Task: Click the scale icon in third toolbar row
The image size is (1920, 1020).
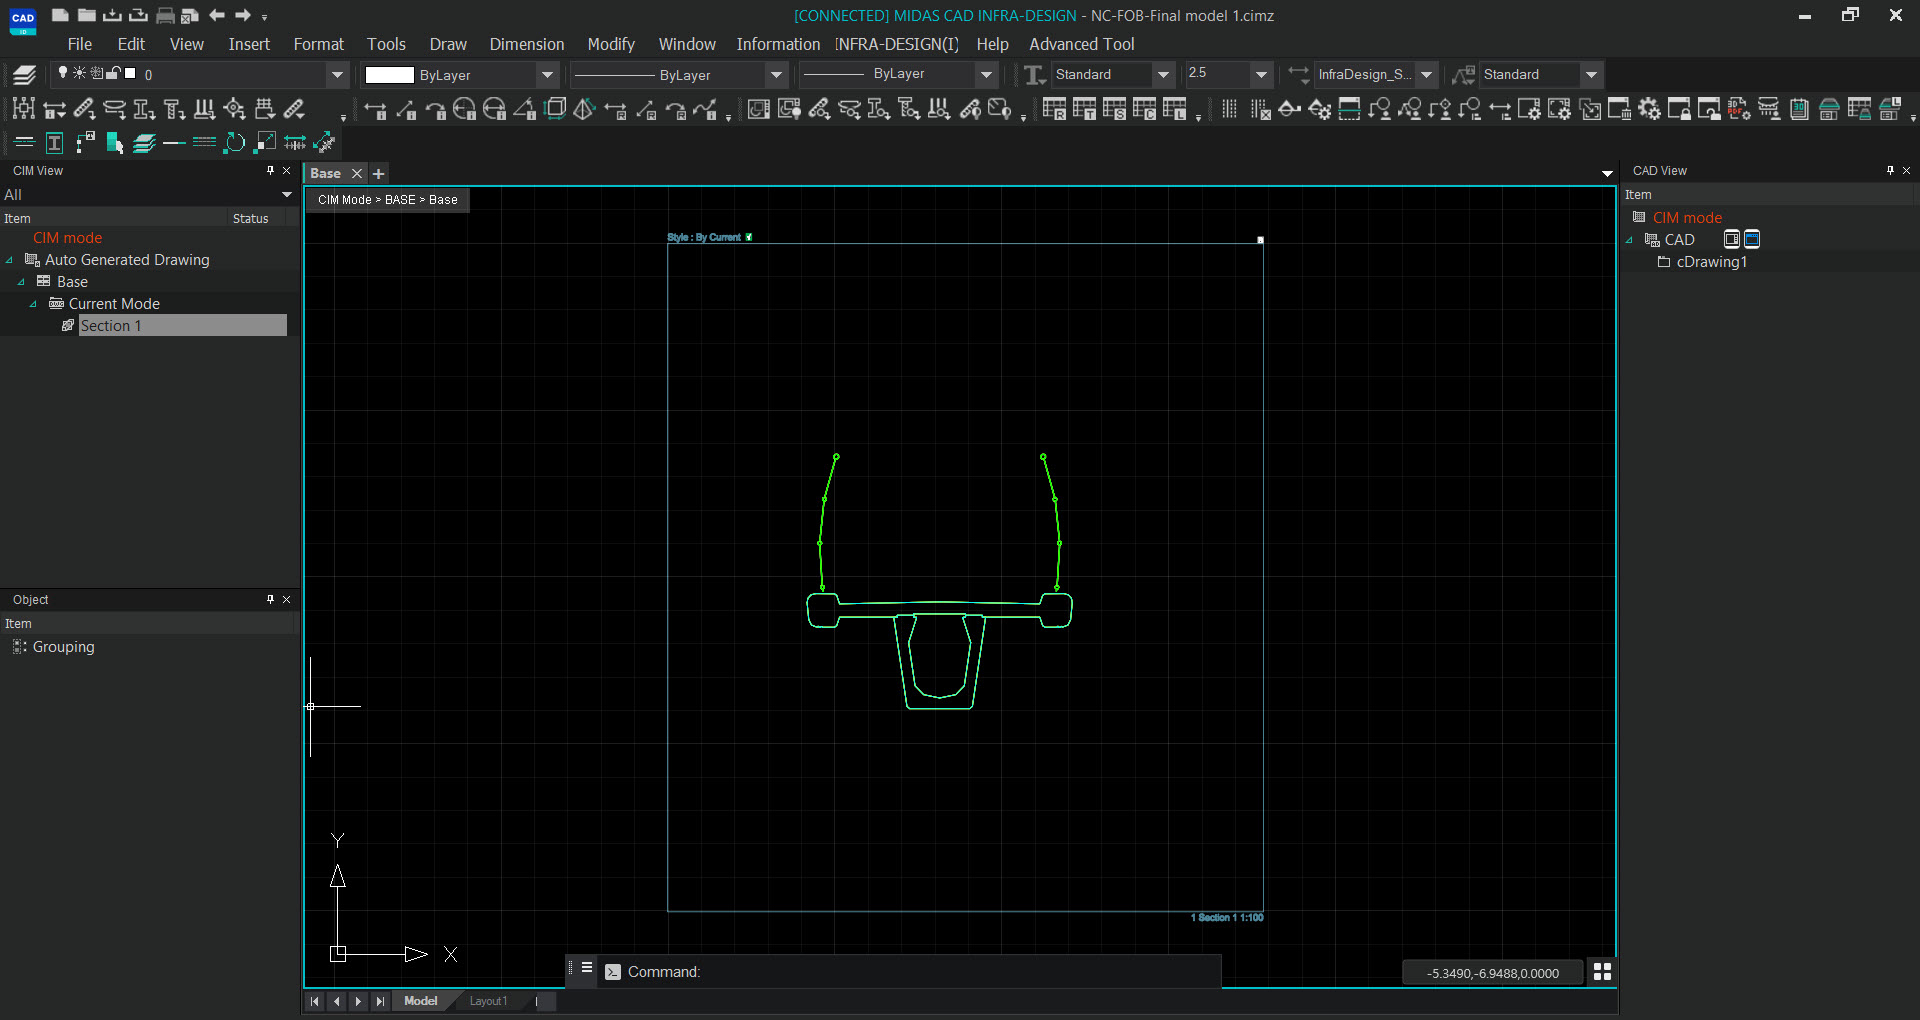Action: pos(265,143)
